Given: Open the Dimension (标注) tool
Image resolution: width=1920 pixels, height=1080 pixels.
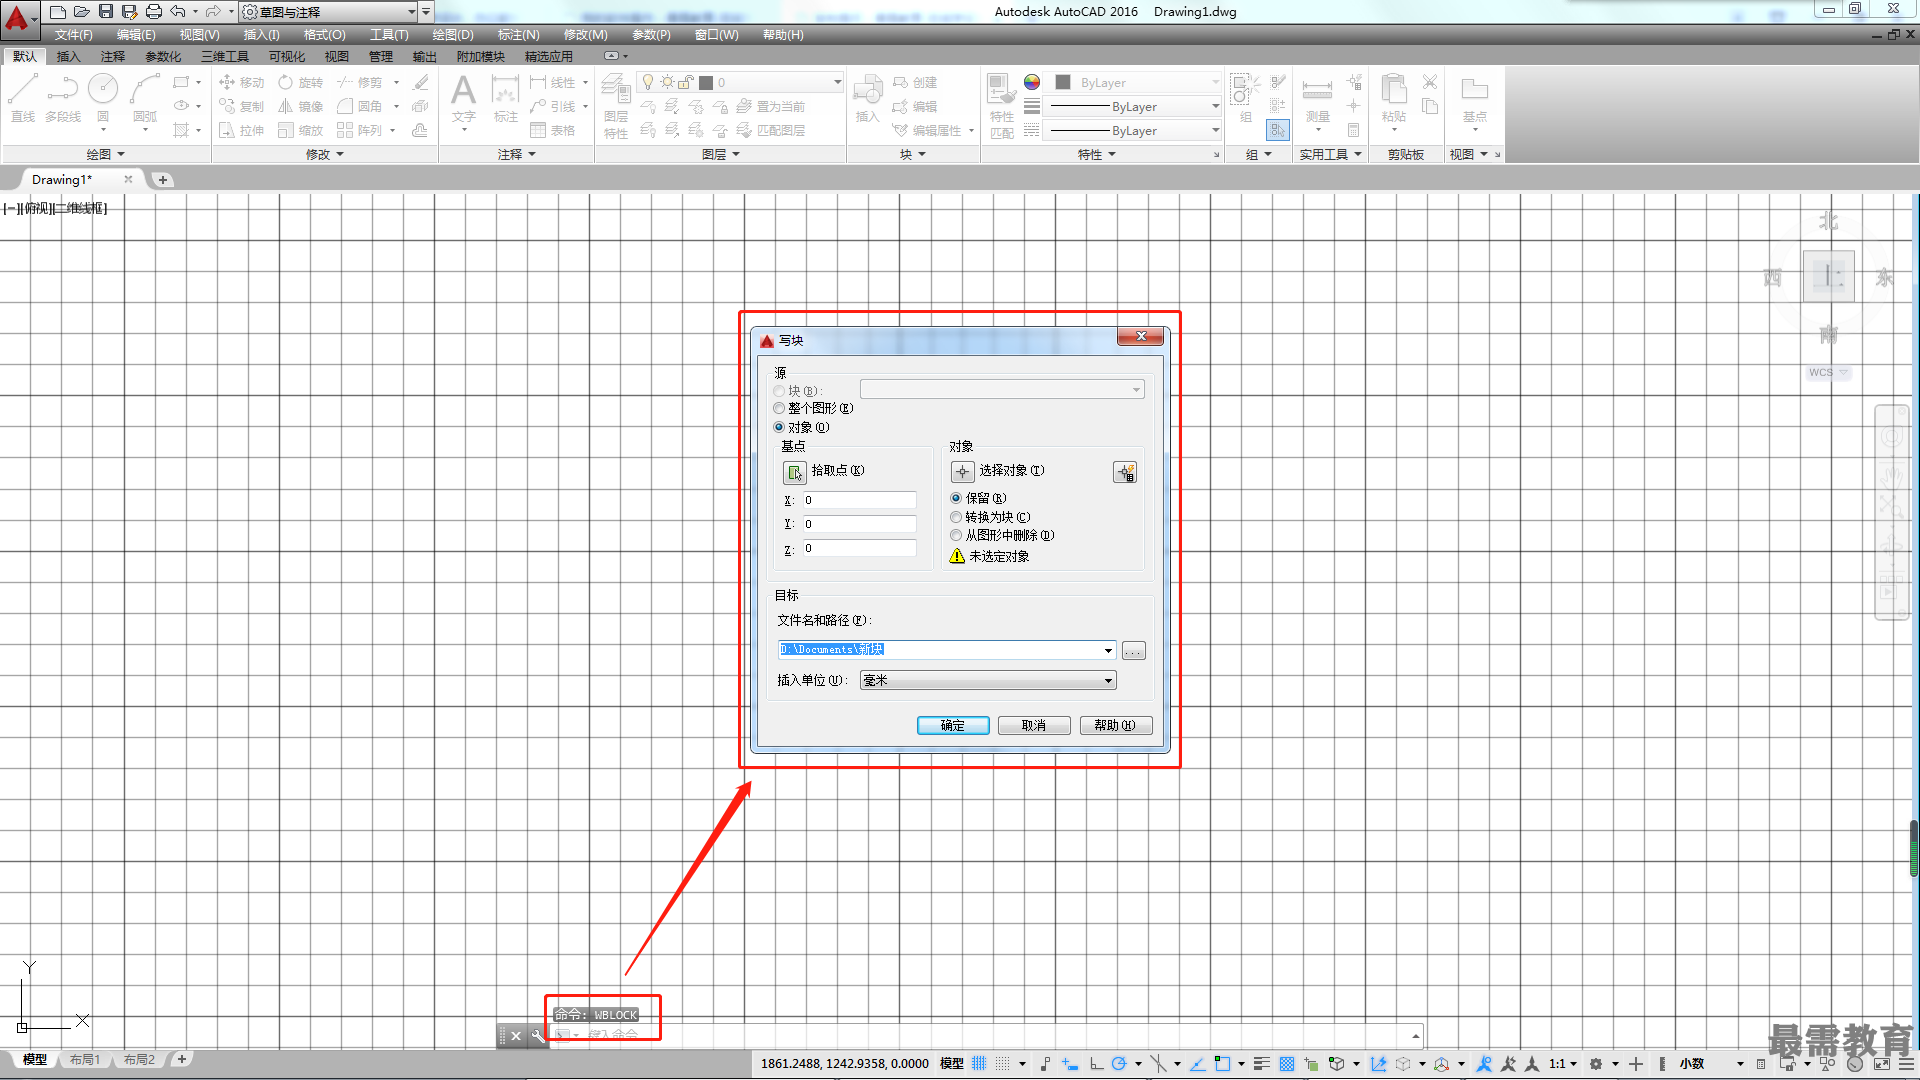Looking at the screenshot, I should [x=505, y=98].
